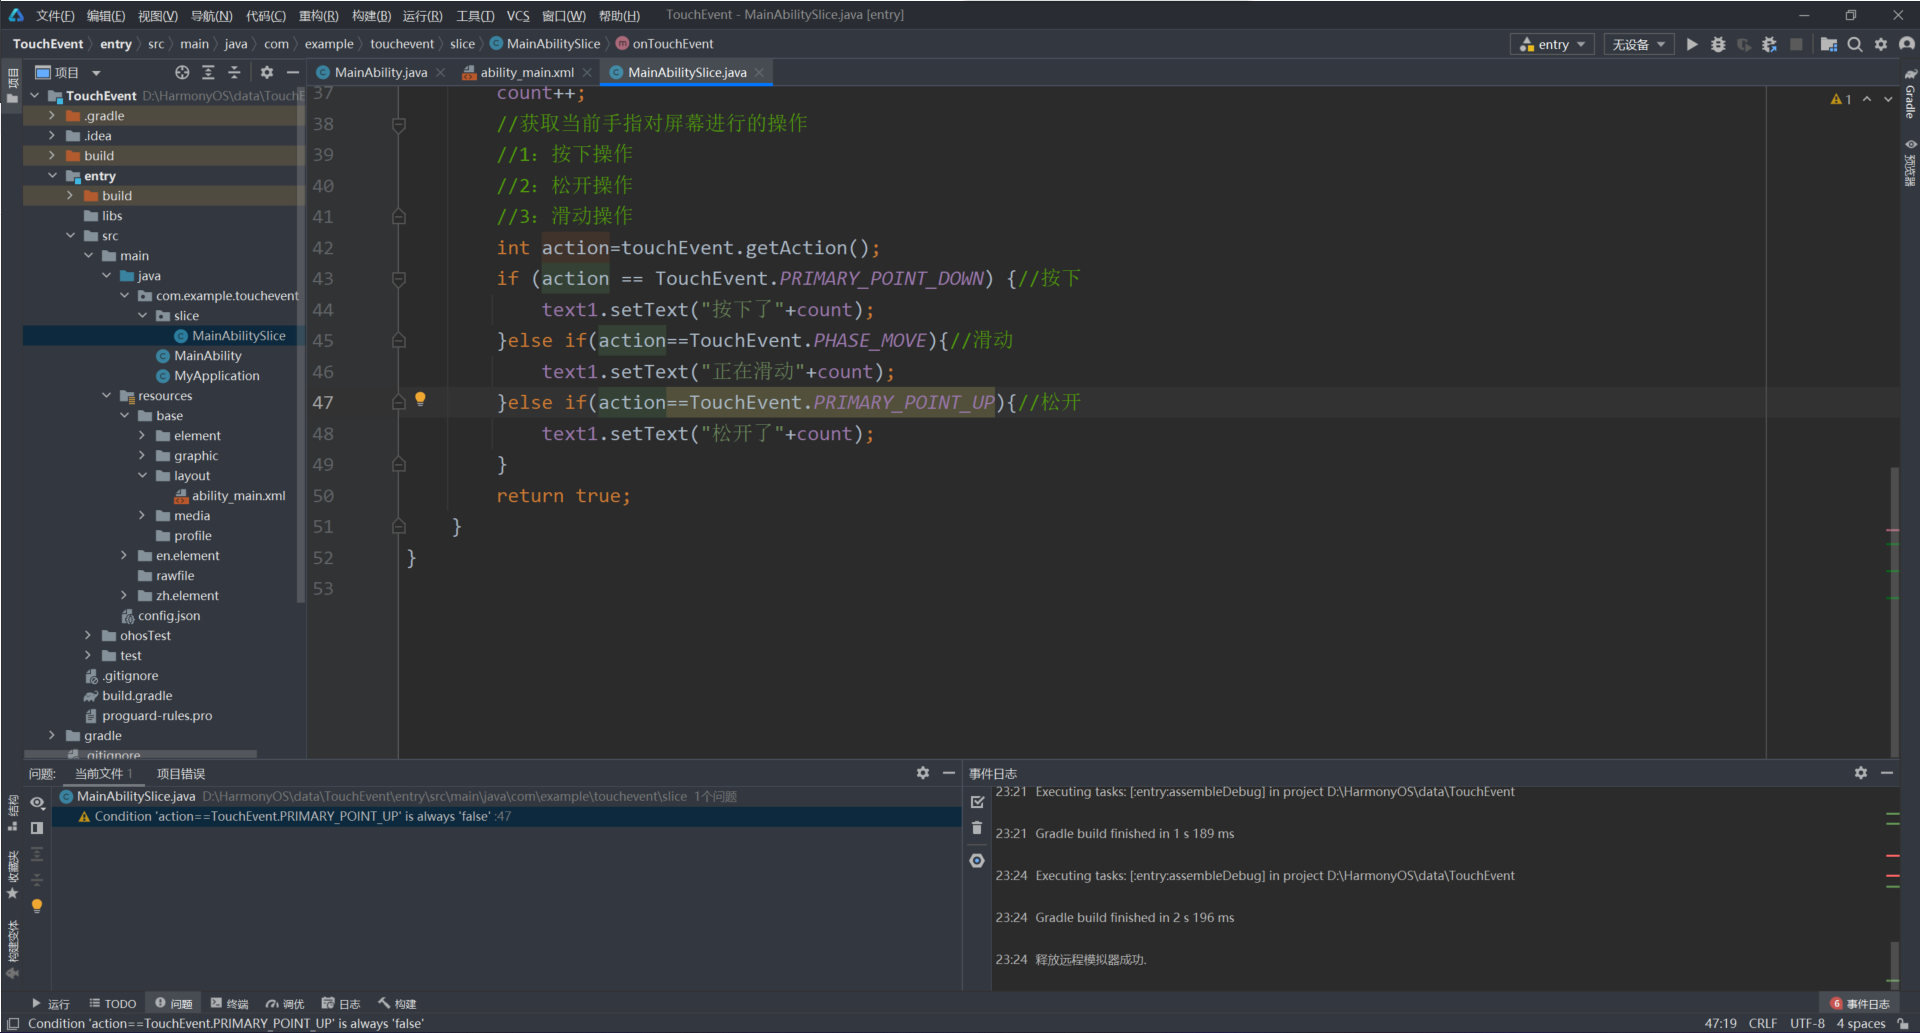Open the 运行 tool window button
Viewport: 1920px width, 1033px height.
click(50, 1003)
